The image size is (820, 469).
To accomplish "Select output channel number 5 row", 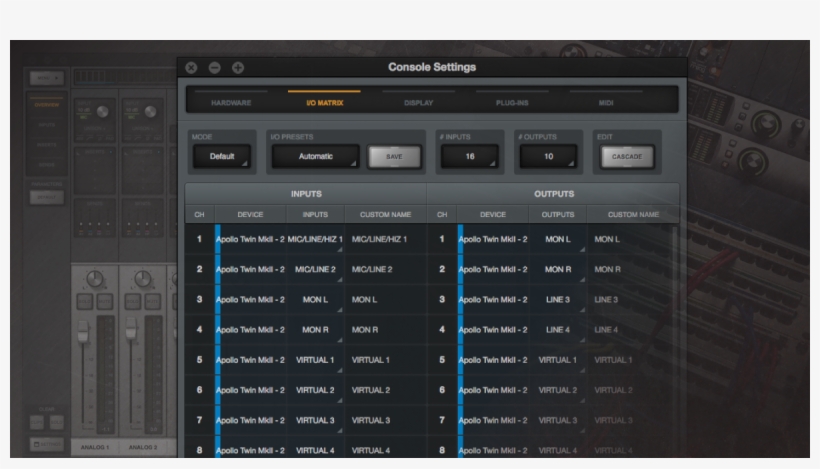I will pos(442,360).
